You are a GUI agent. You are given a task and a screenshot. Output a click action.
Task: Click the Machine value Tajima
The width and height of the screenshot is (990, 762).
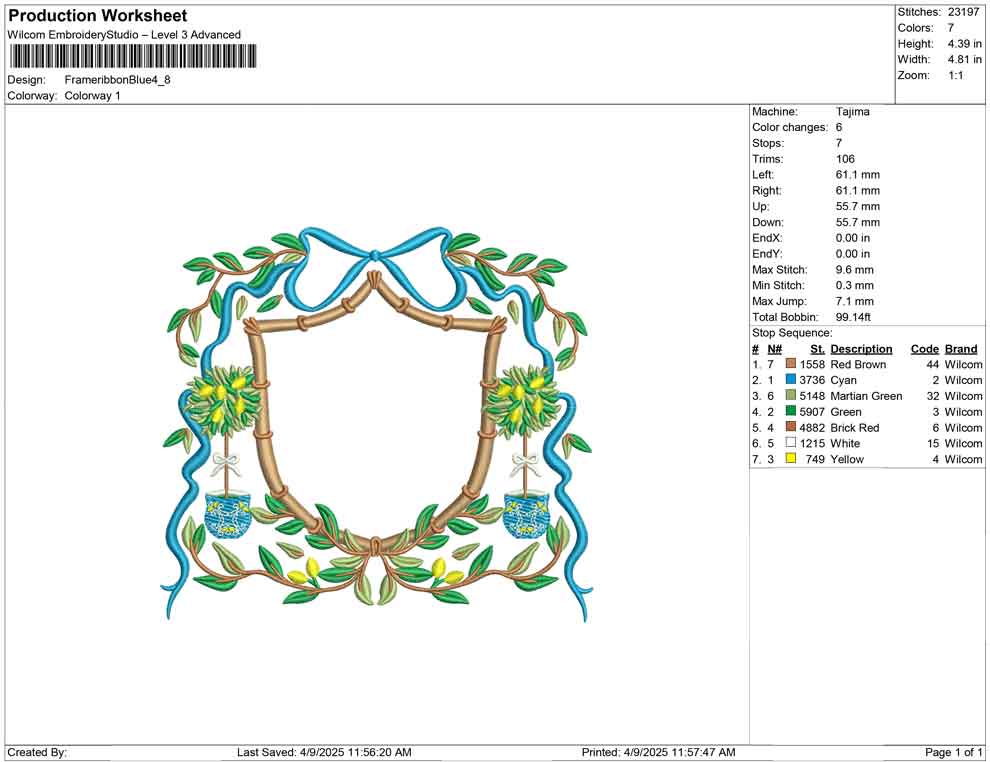coord(852,112)
